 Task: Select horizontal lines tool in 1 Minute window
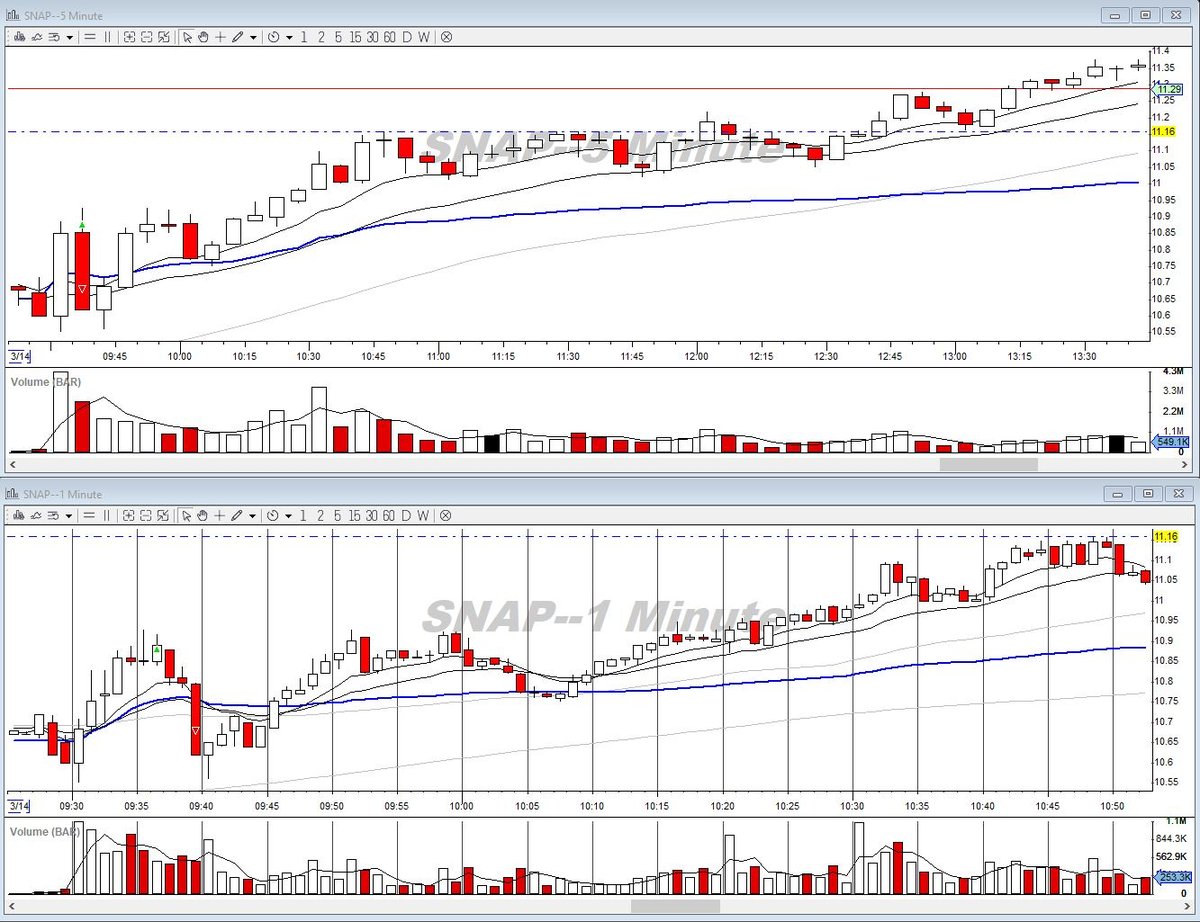(90, 515)
